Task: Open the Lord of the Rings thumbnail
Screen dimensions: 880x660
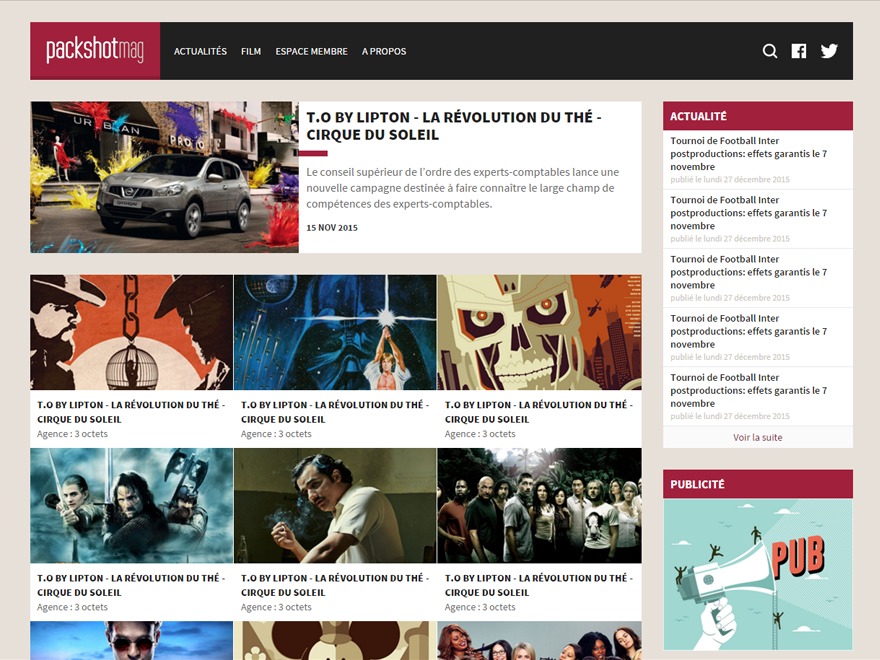Action: 131,505
